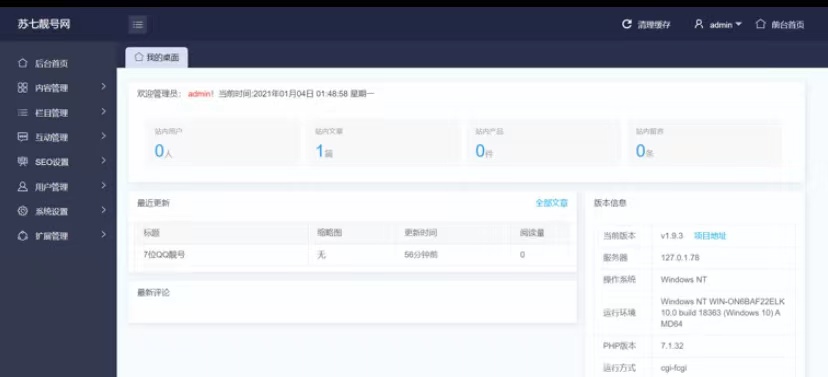Viewport: 828px width, 377px height.
Task: Click the sidebar collapse hamburger icon
Action: pos(138,24)
